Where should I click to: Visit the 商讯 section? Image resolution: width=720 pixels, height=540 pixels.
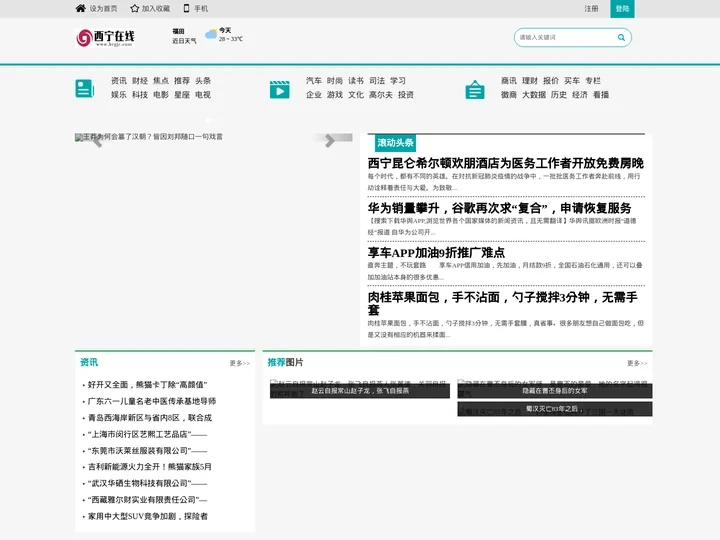click(x=509, y=81)
